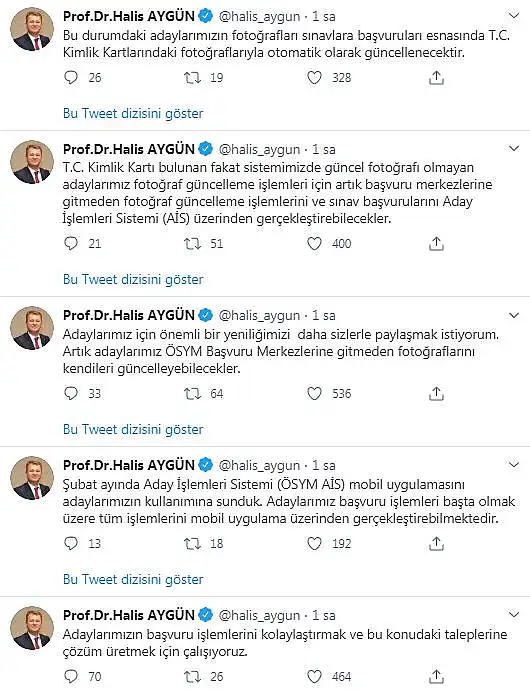Share the tweet about T.C. Kimlik Kartlarındaki fotoğraflar
Viewport: 530px width, 695px height.
pos(436,78)
